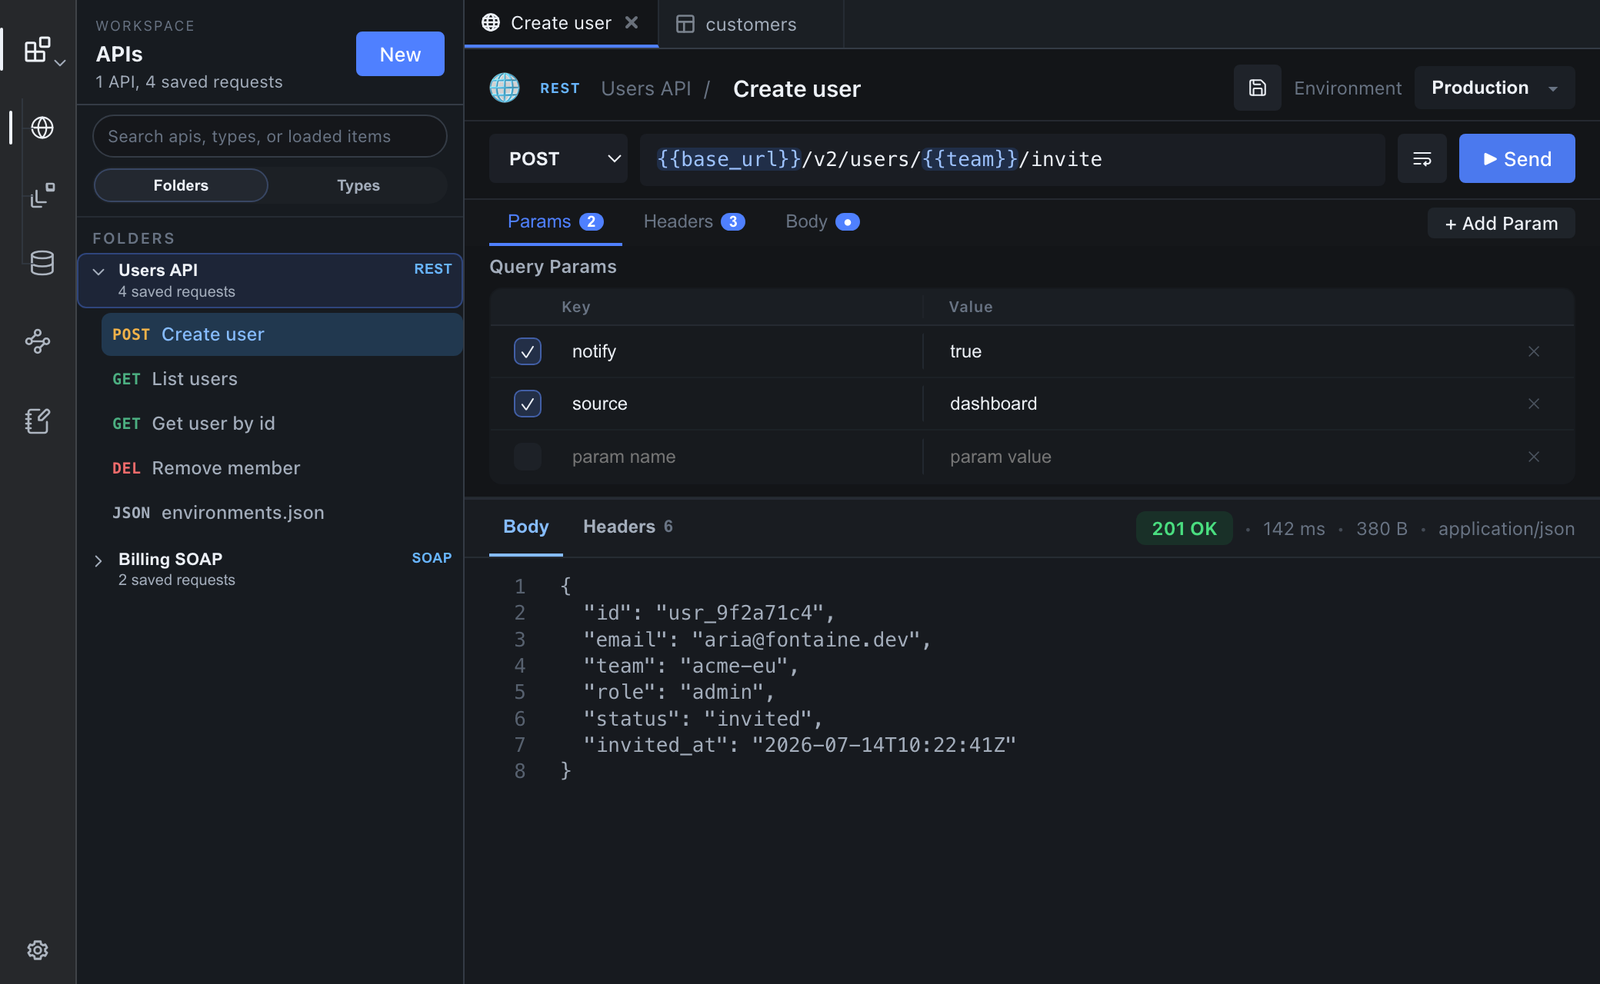Send the request

(1517, 159)
